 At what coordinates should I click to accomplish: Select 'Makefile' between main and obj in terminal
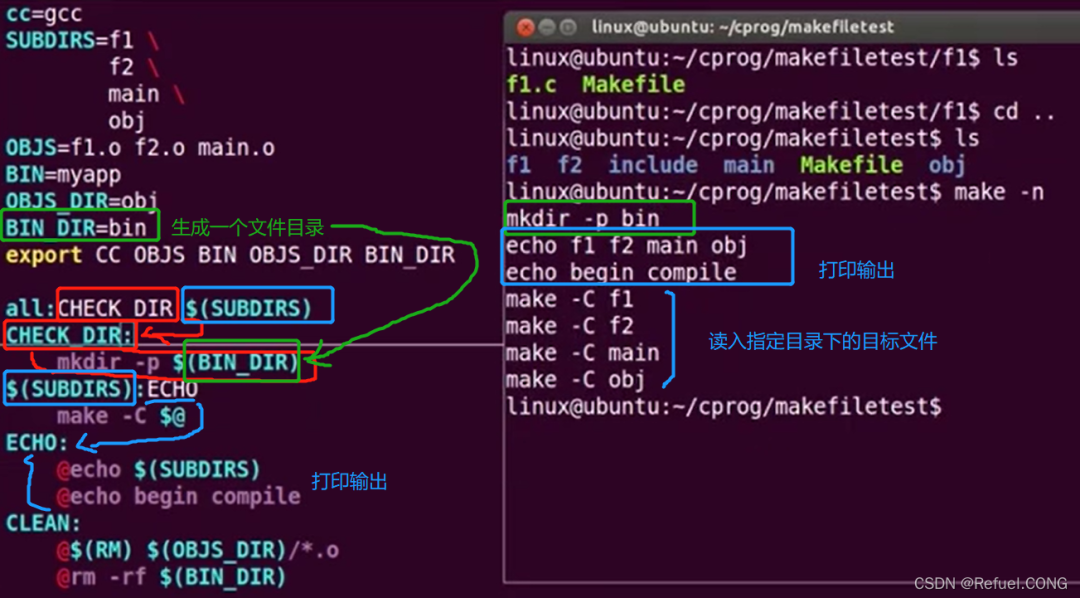pos(851,165)
